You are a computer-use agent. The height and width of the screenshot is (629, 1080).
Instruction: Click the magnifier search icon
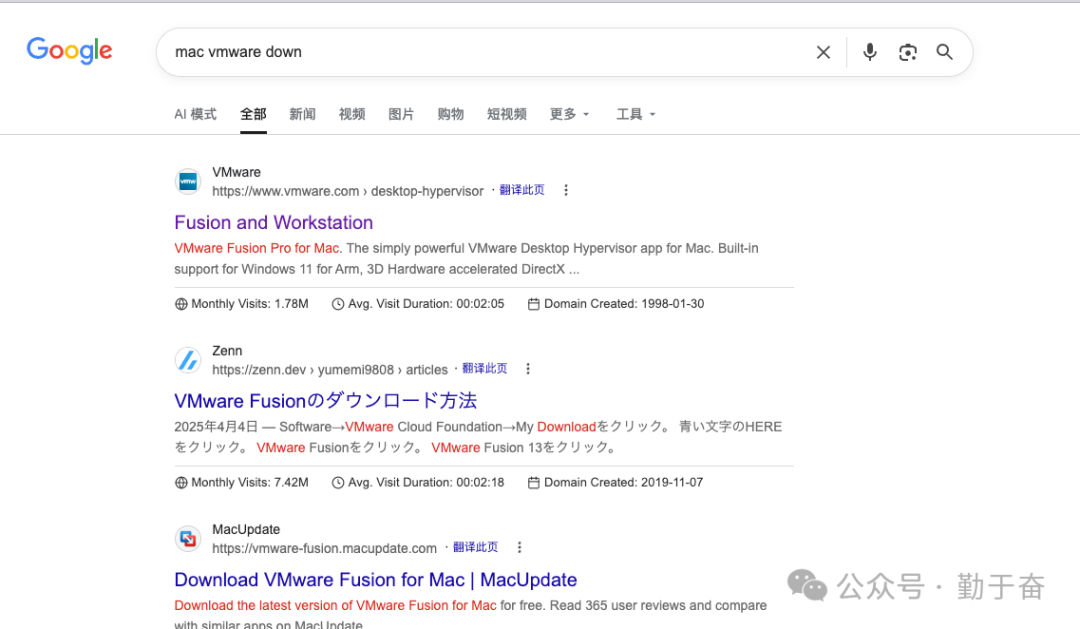(x=944, y=52)
